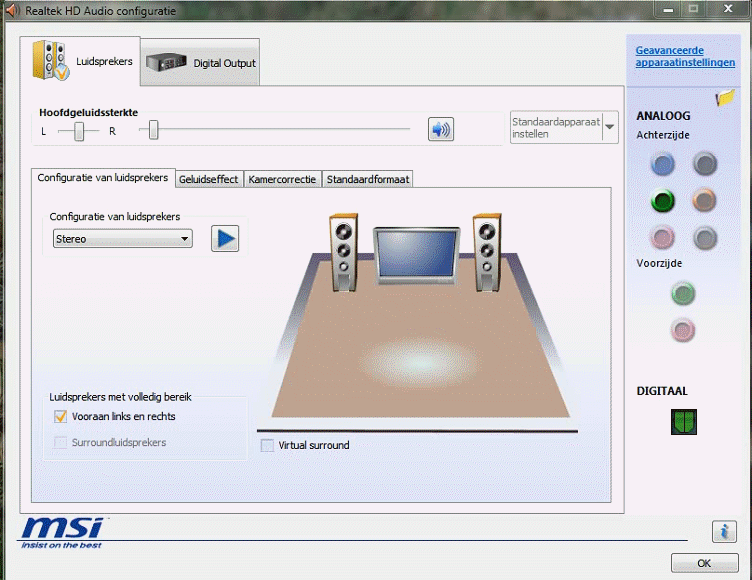Open Configuratie van luidsprekers tab

click(103, 178)
